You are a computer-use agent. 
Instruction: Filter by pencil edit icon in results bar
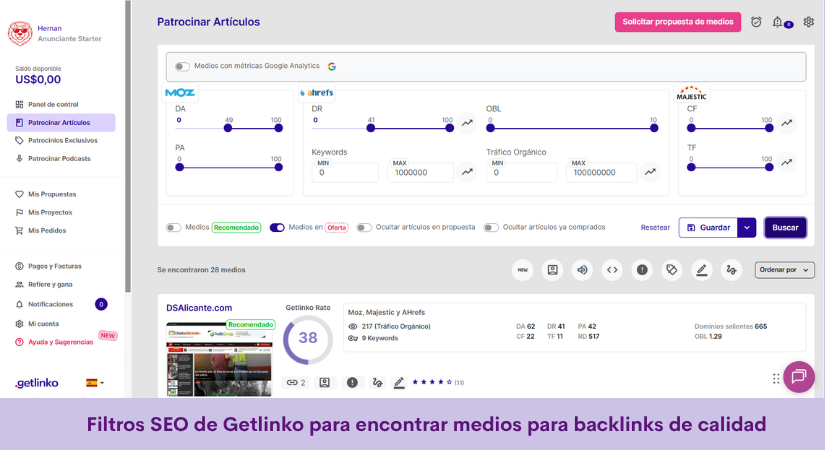click(701, 270)
